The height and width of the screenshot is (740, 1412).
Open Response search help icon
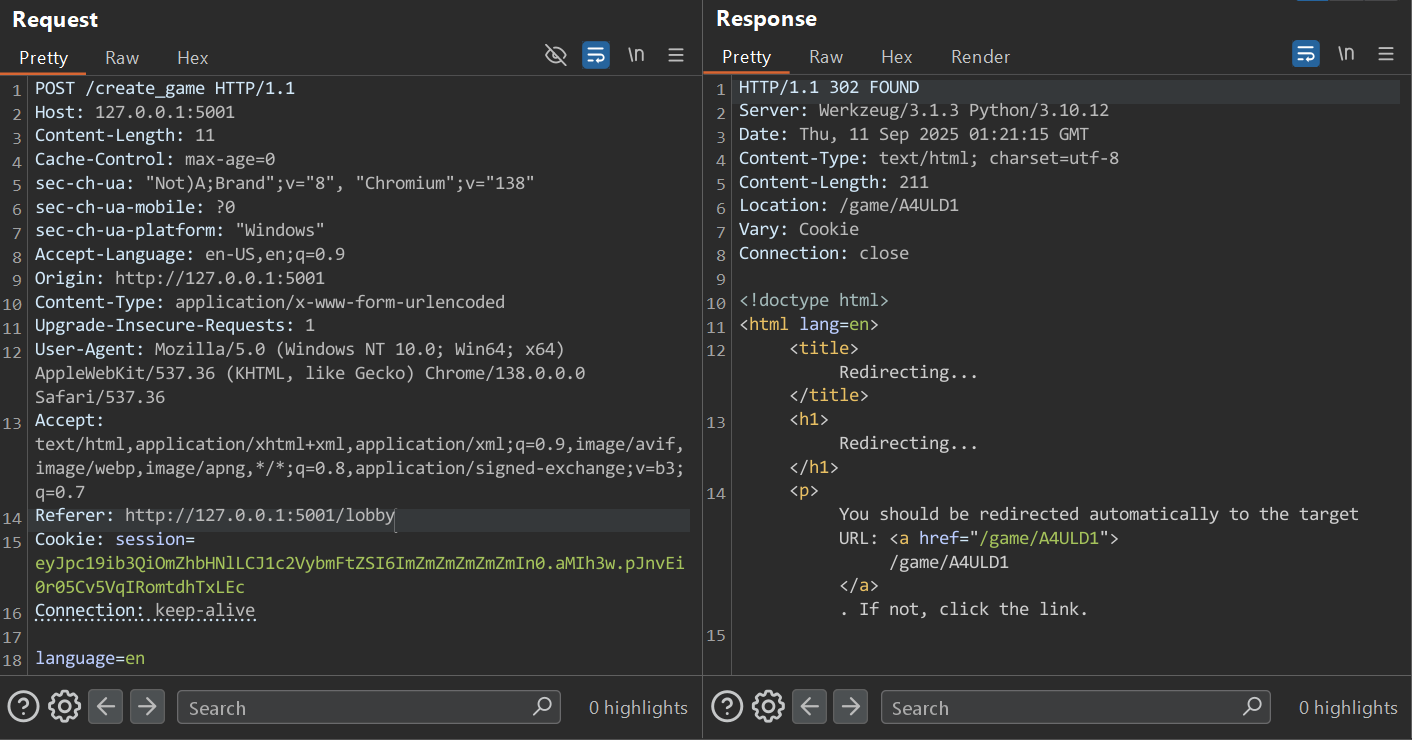coord(727,707)
